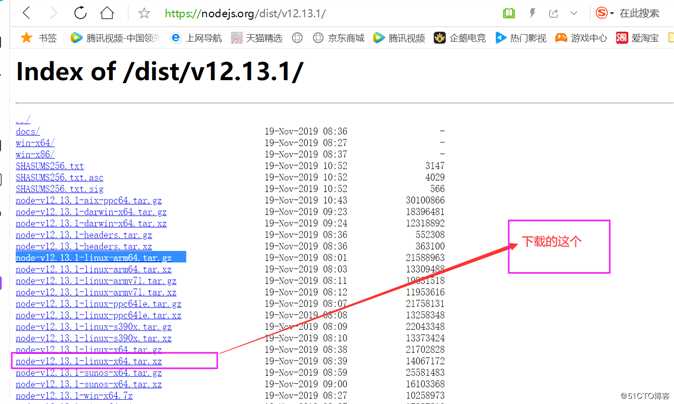674x404 pixels.
Task: Download node-v12.13.1-linux-x64.tar.xz
Action: pos(89,361)
